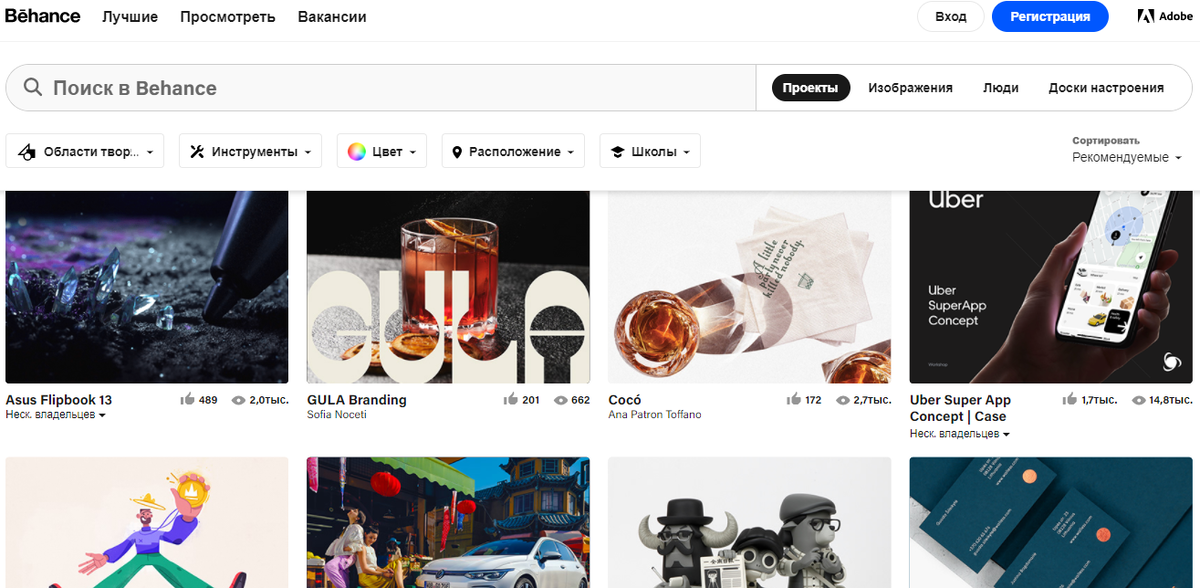
Task: Open the gray toy figures thumbnail
Action: 749,523
